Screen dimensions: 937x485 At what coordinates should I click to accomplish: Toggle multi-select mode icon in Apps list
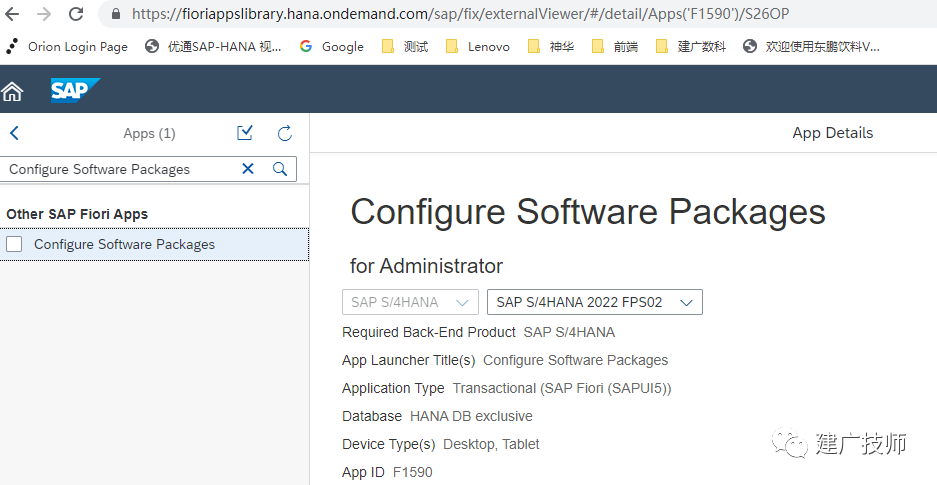[245, 133]
